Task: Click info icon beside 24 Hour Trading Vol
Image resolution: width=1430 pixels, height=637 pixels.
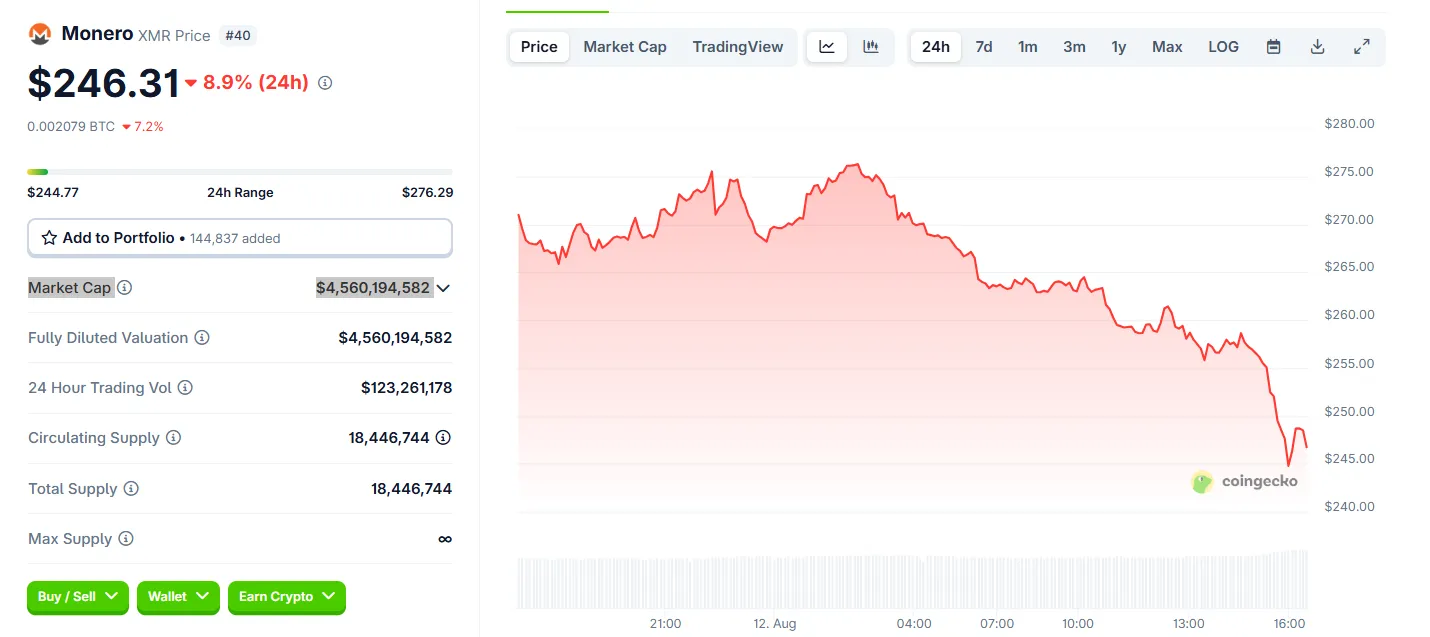Action: click(185, 388)
